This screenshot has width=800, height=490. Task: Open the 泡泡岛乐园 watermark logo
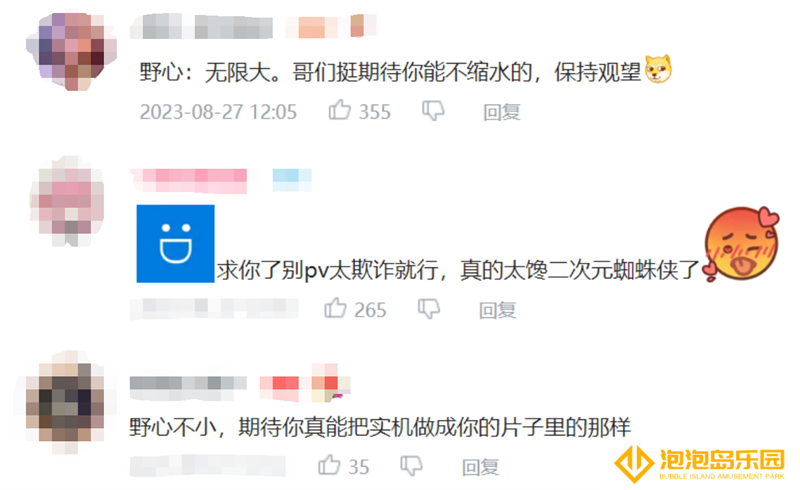tap(699, 464)
